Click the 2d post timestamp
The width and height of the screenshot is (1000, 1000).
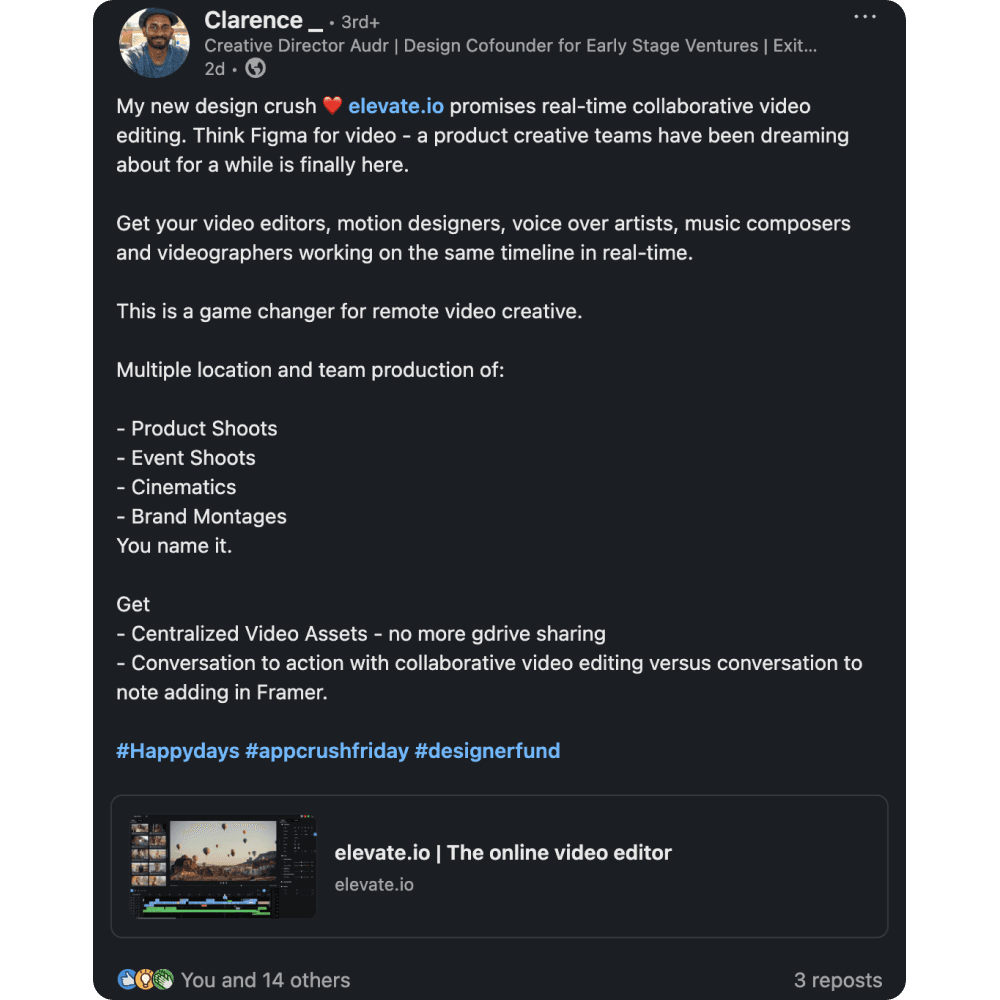coord(214,69)
